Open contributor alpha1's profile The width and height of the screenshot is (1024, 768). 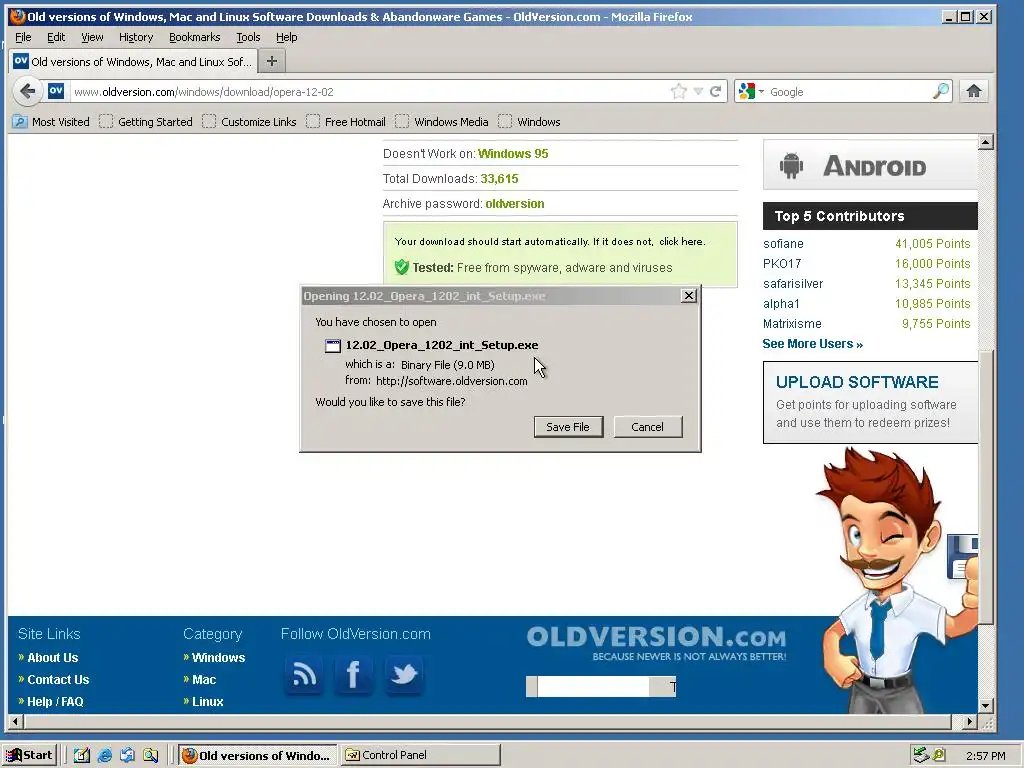coord(781,304)
